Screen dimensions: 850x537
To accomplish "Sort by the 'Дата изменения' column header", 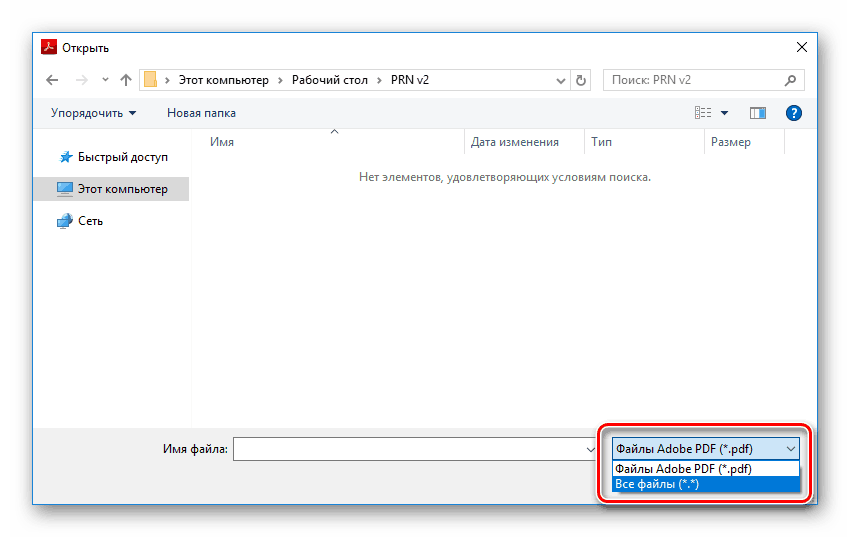I will pyautogui.click(x=524, y=142).
